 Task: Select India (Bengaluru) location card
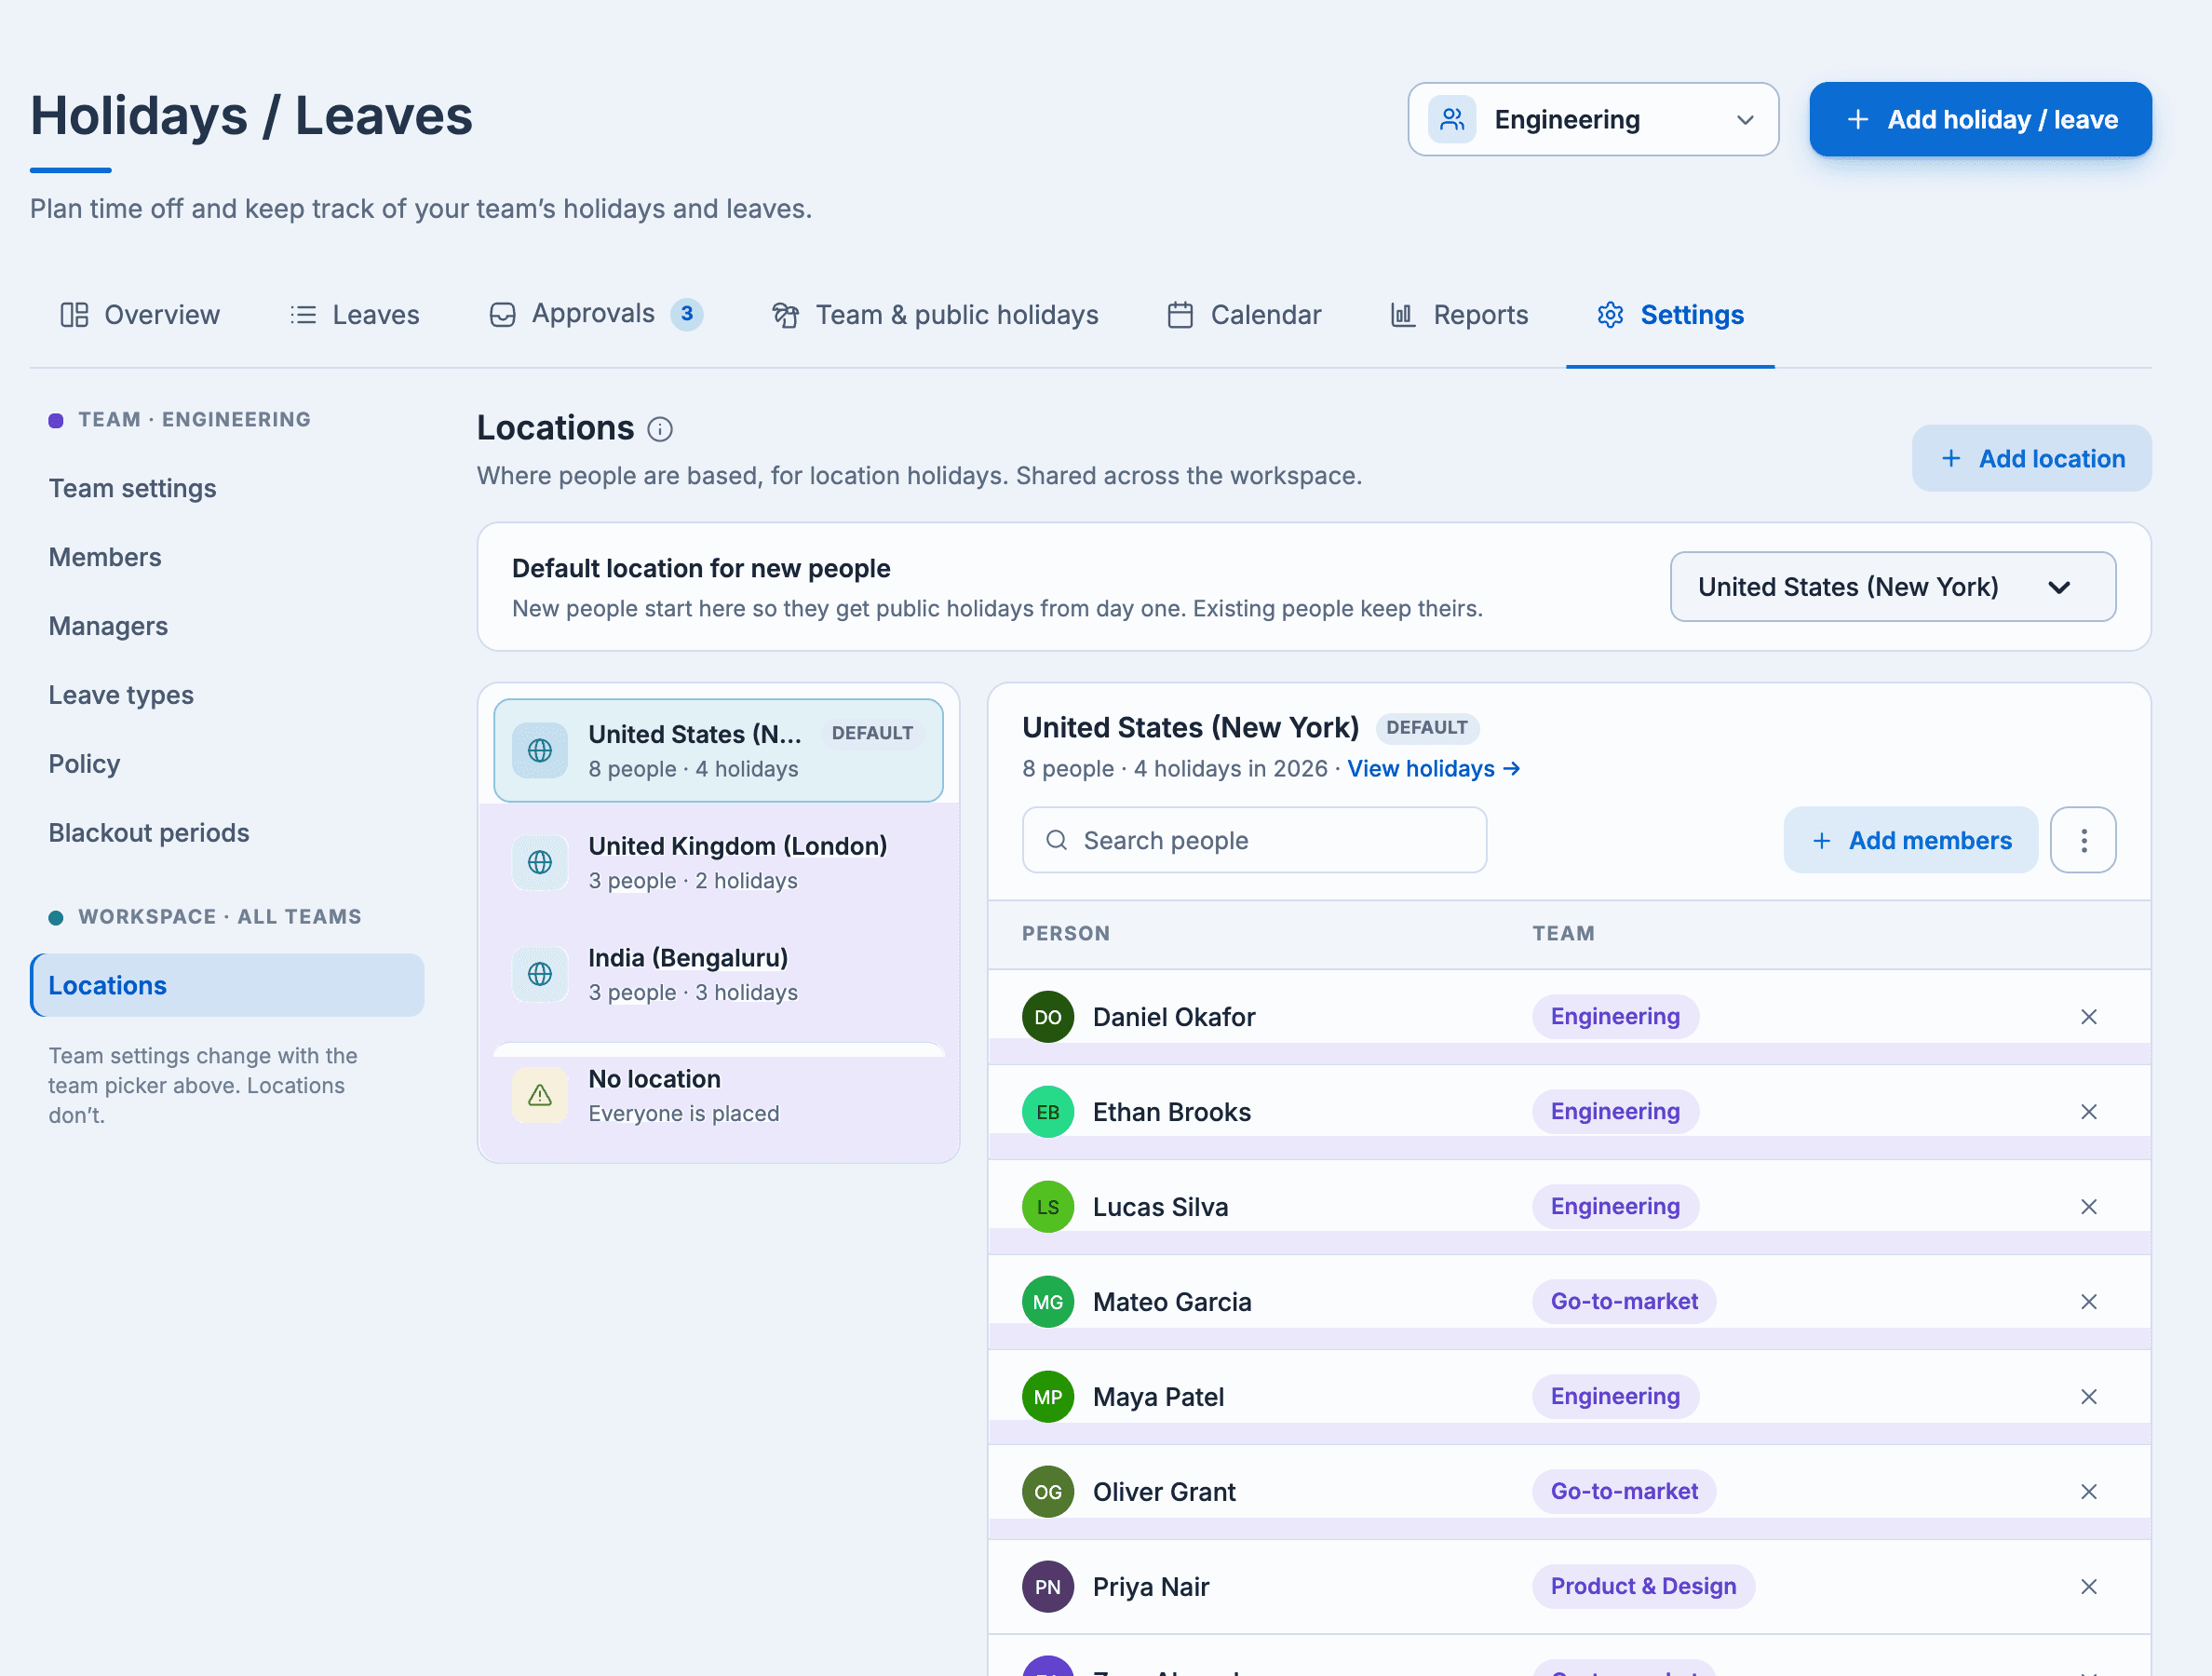718,974
